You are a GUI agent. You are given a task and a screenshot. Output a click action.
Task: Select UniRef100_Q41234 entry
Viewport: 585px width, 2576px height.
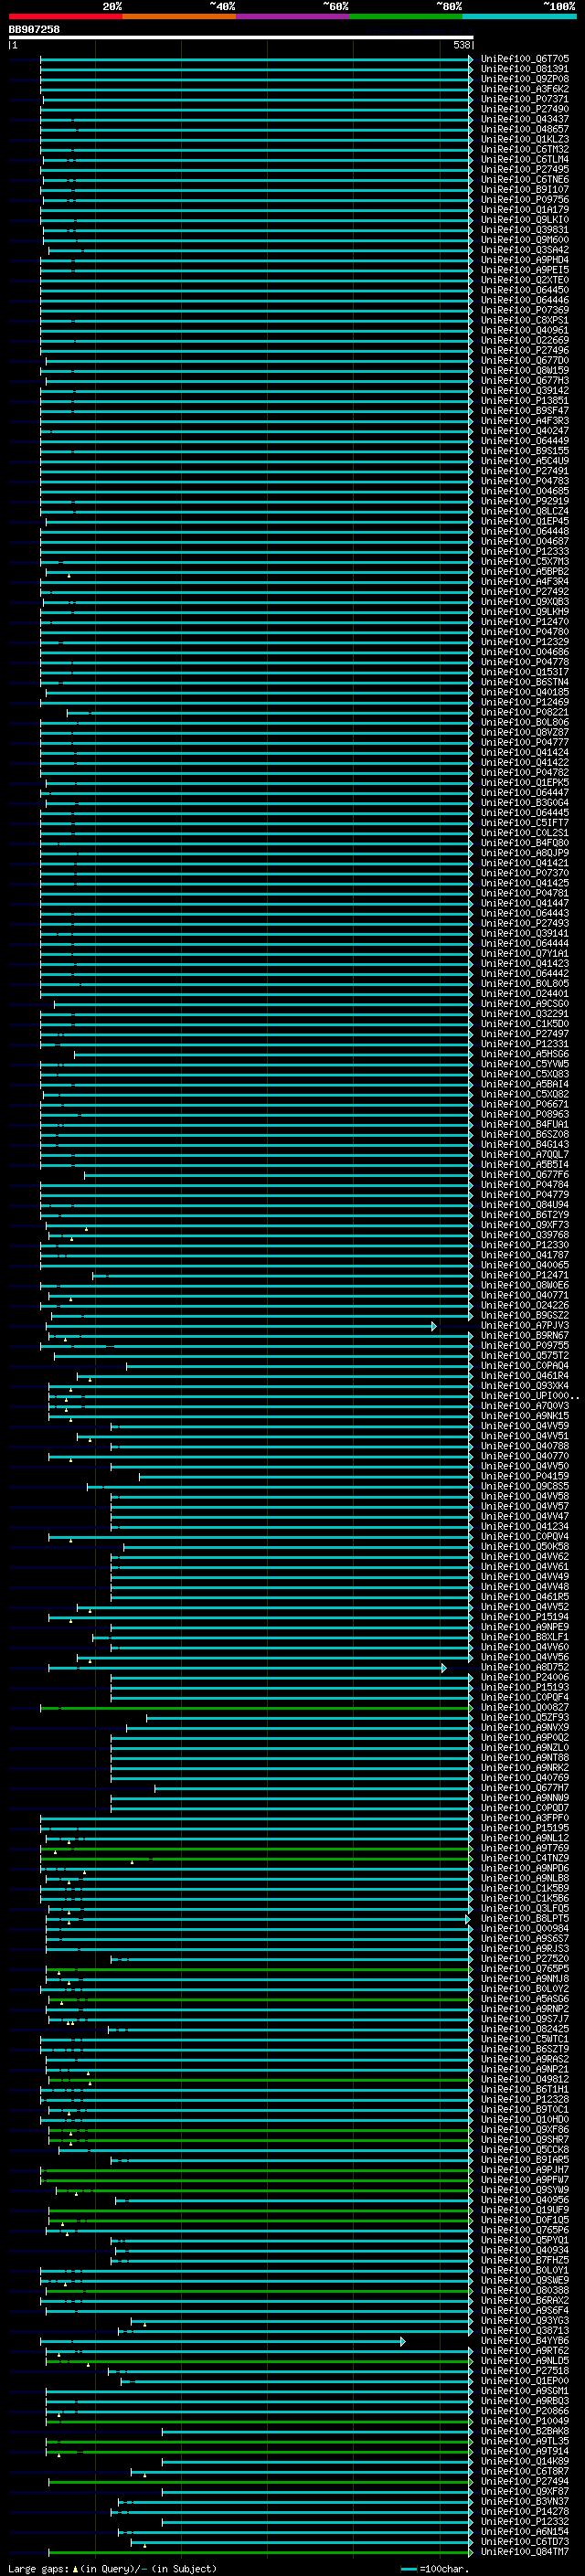pos(524,1527)
